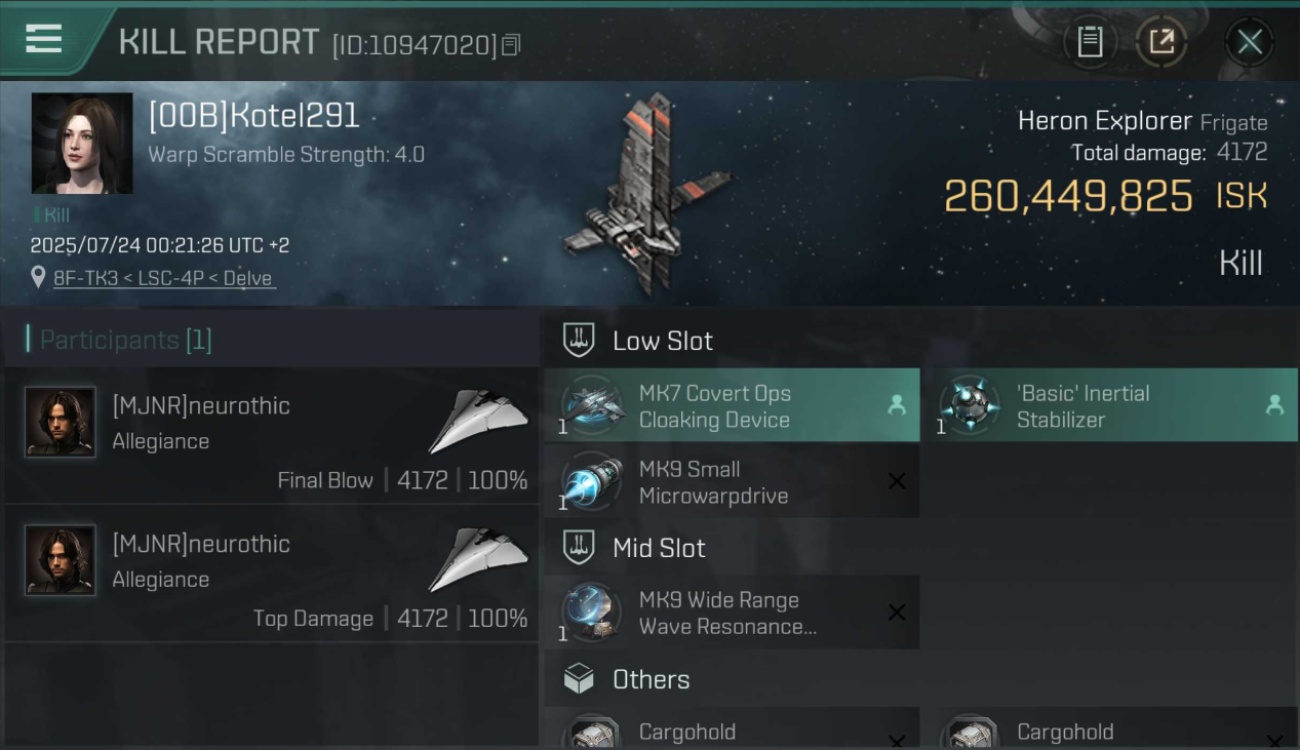The height and width of the screenshot is (750, 1300).
Task: Toggle person marker on Covert Ops Cloaking Device
Action: point(897,405)
